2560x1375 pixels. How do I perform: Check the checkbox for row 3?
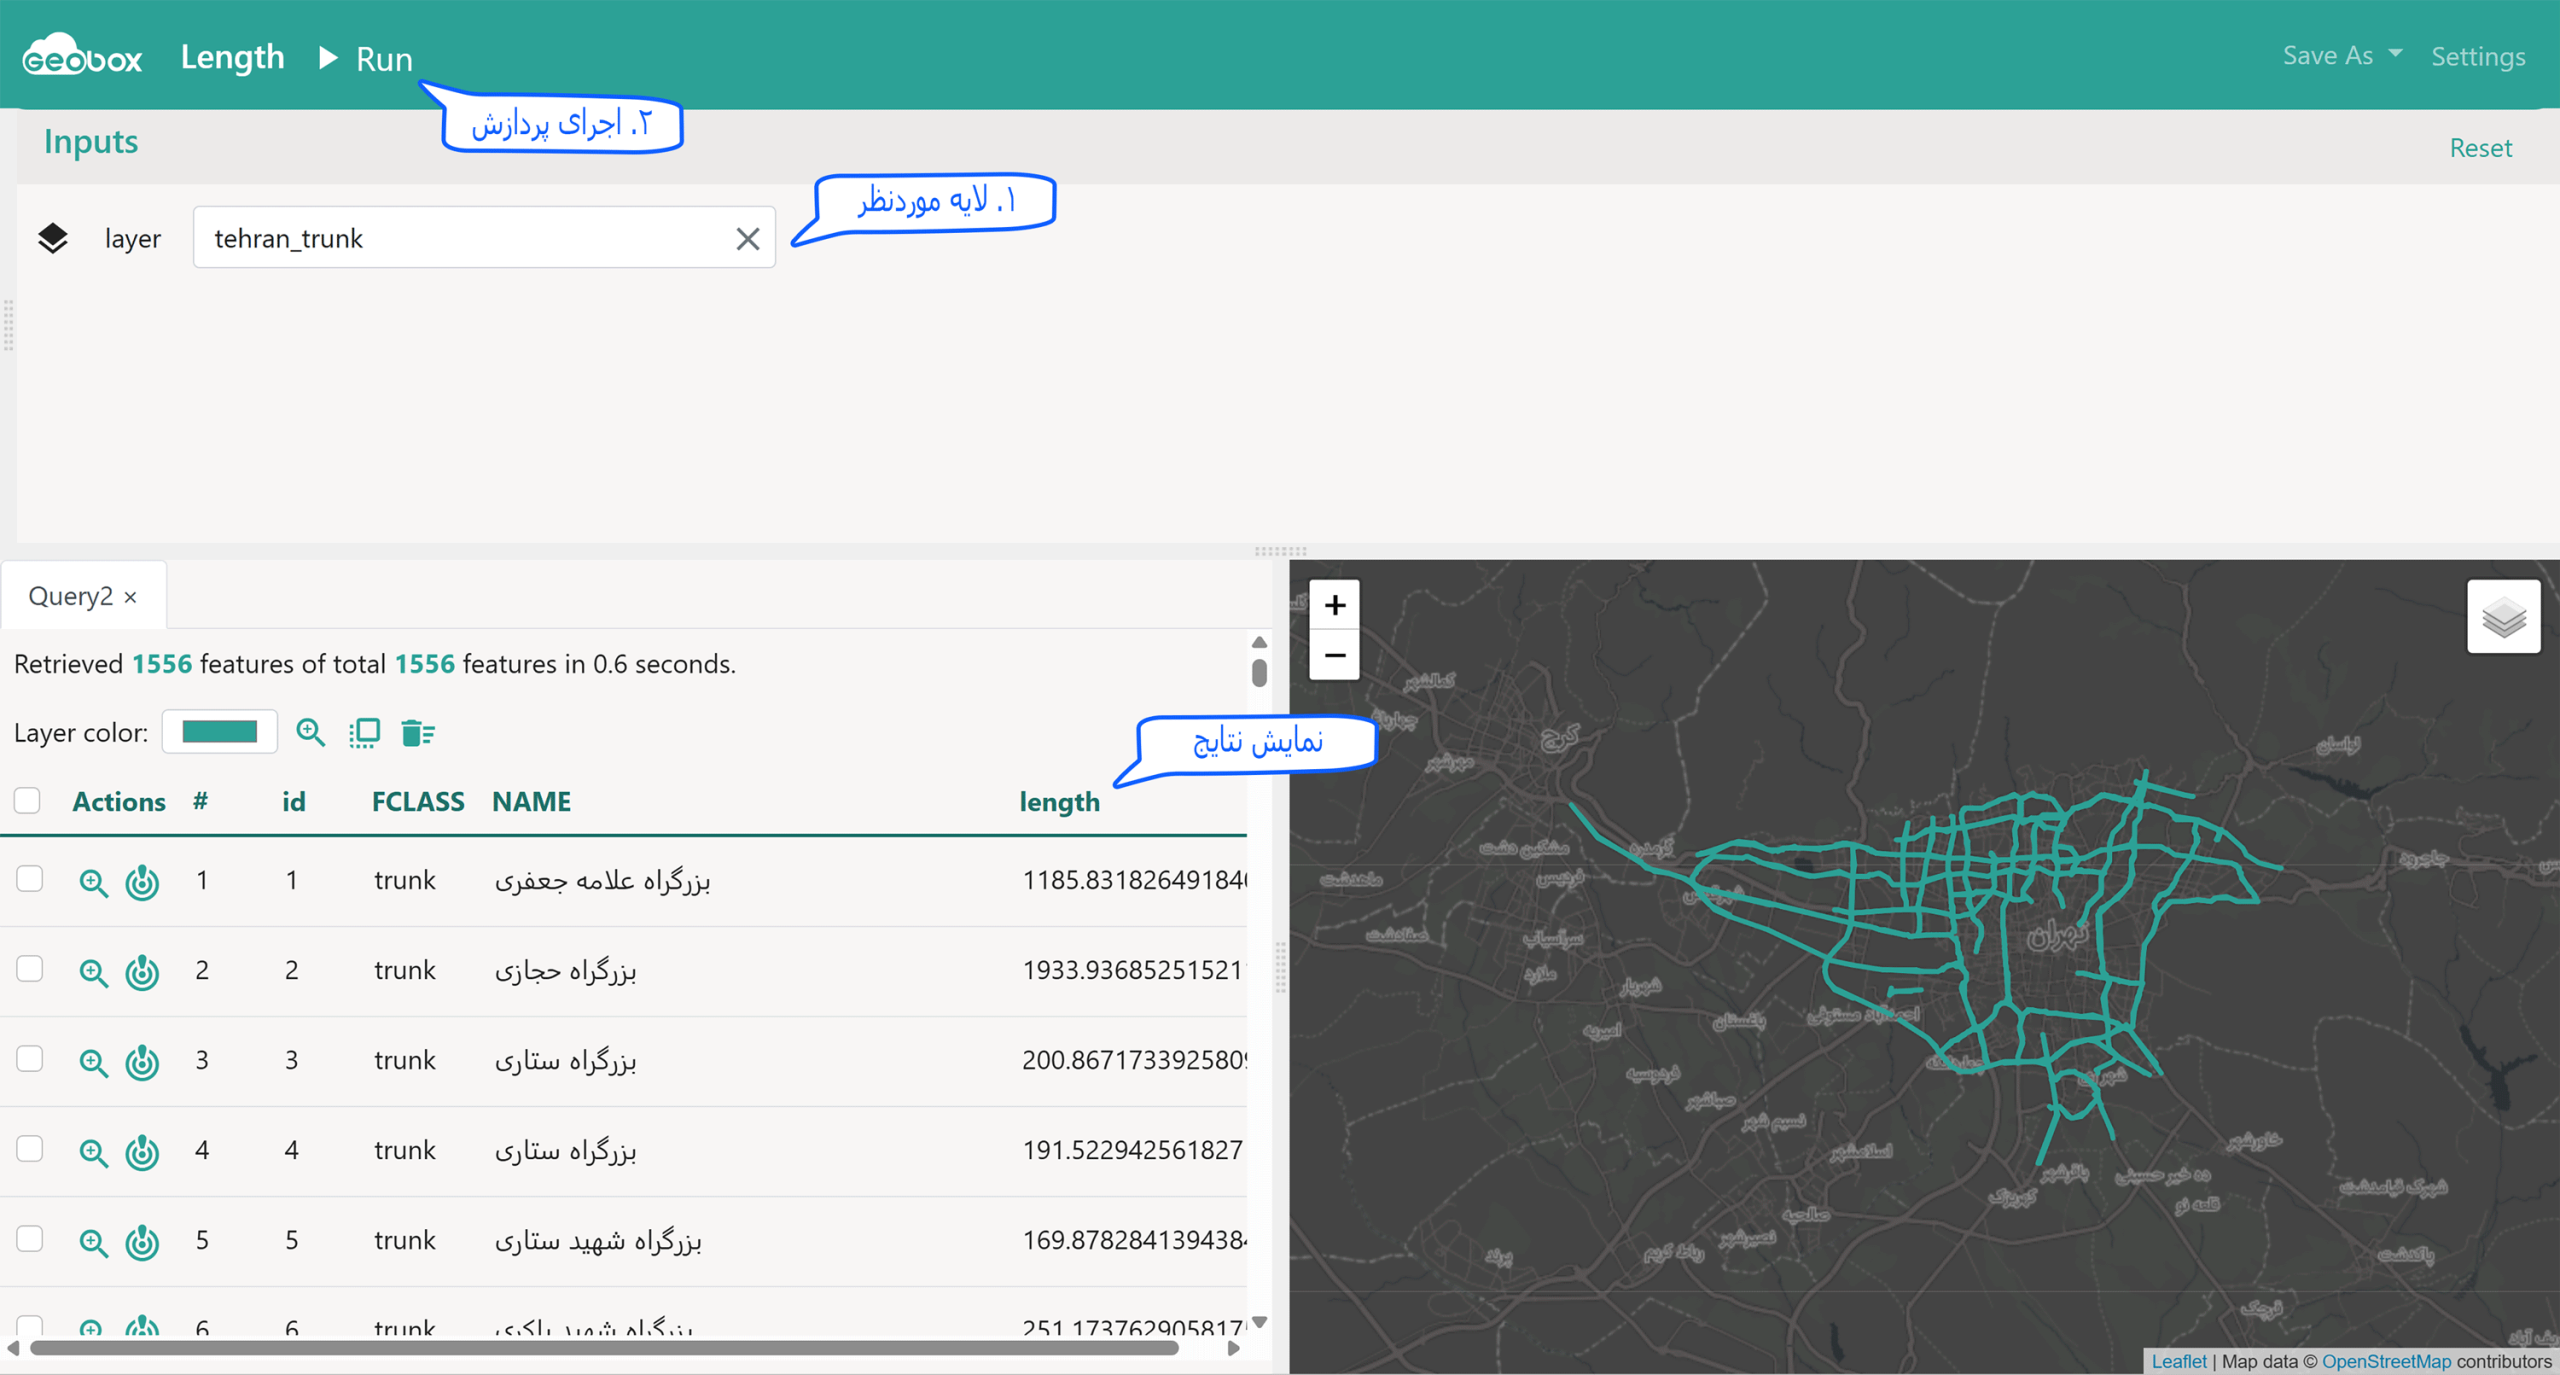(x=30, y=1059)
